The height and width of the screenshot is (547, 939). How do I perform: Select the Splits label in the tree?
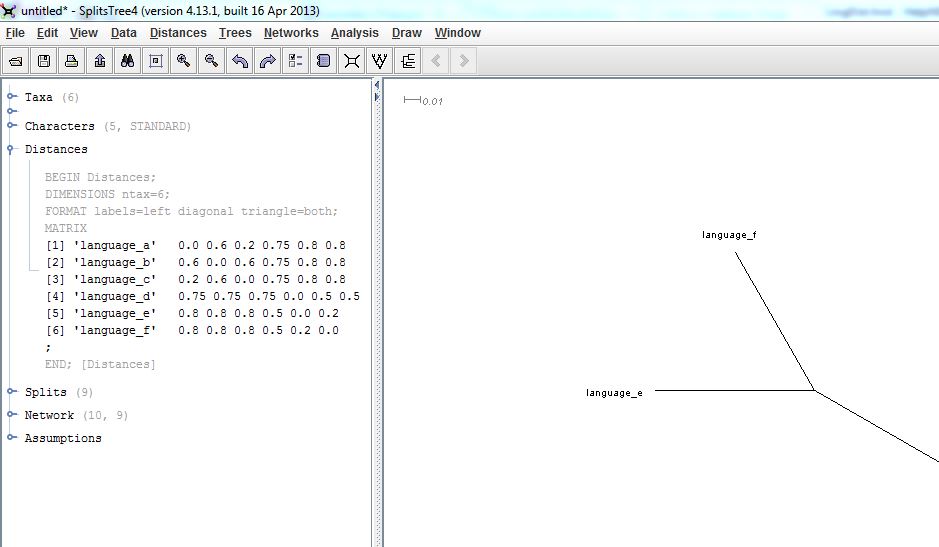[x=46, y=392]
